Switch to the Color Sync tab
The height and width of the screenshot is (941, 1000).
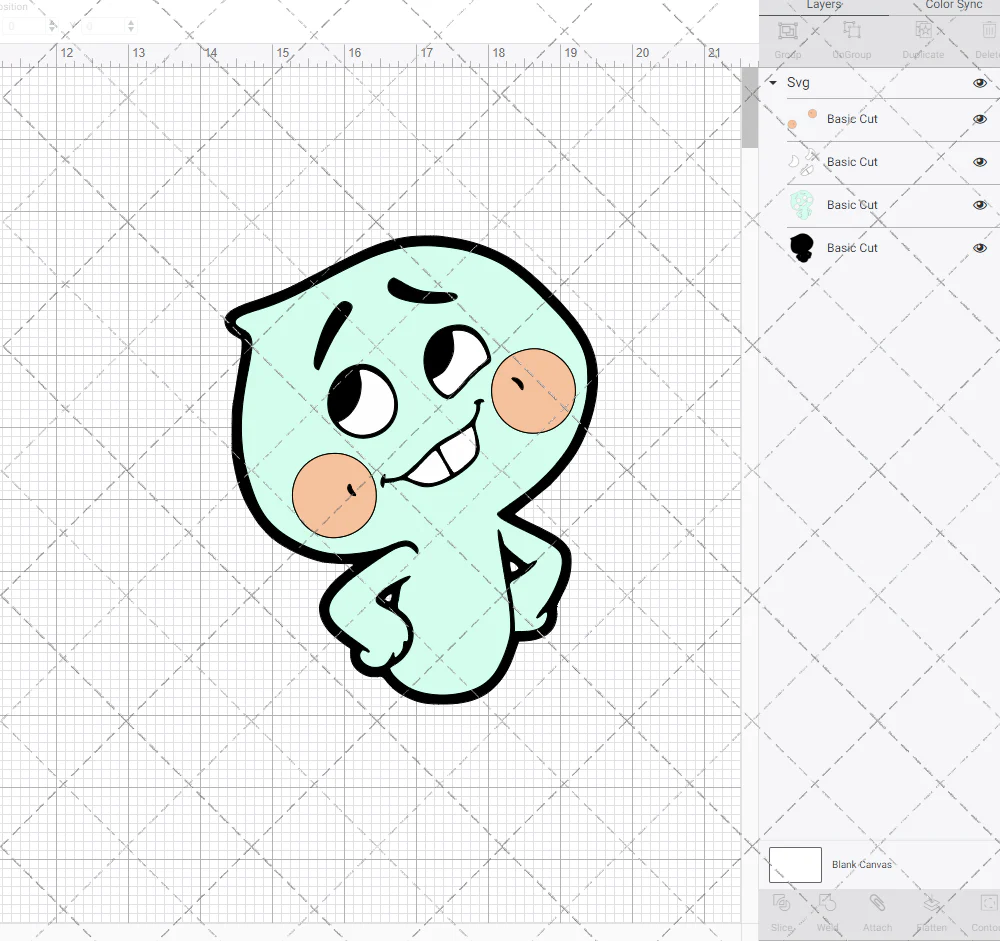point(953,6)
